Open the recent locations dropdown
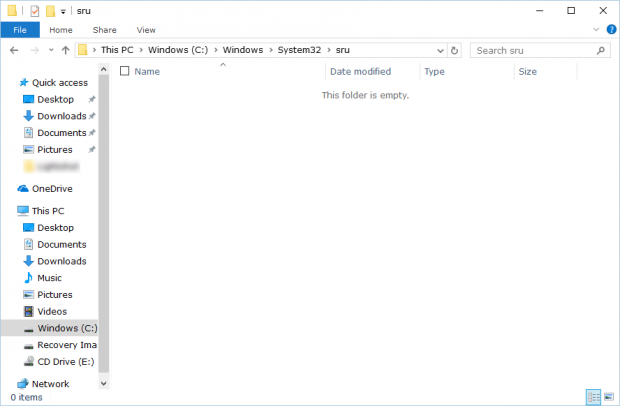 tap(50, 50)
